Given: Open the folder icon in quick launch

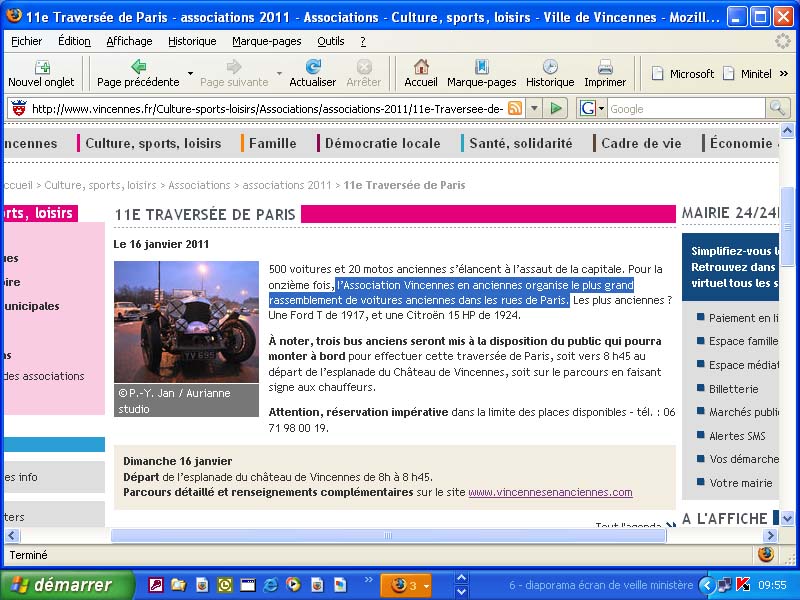Looking at the screenshot, I should (178, 585).
